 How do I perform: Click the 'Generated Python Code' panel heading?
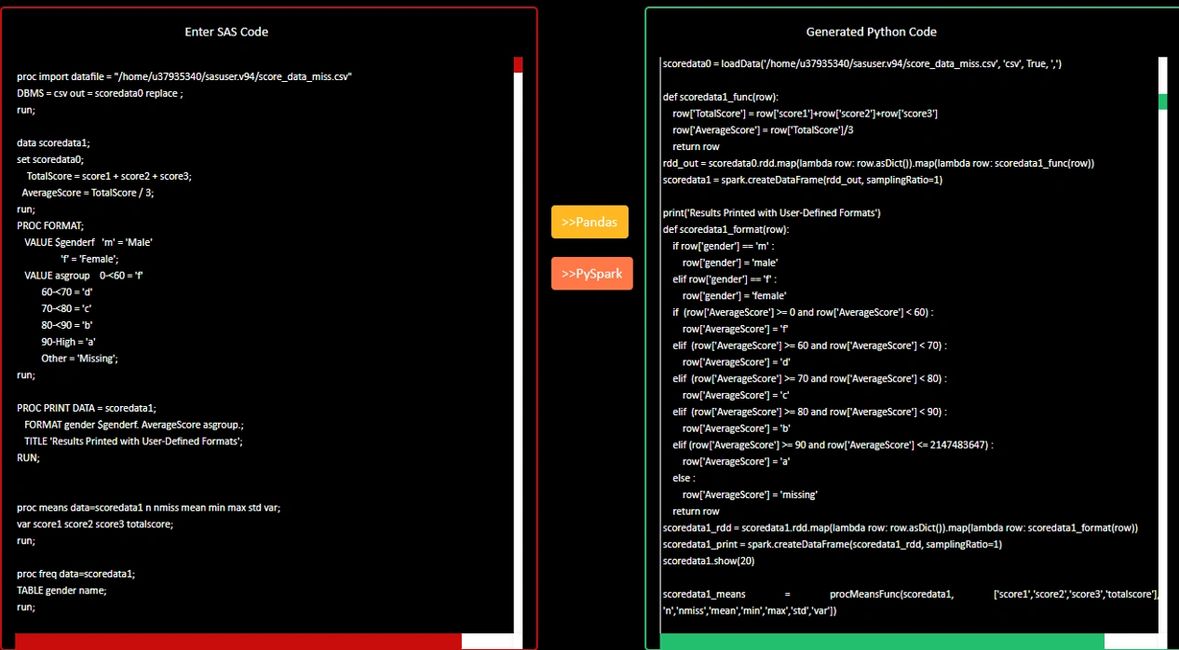tap(871, 32)
